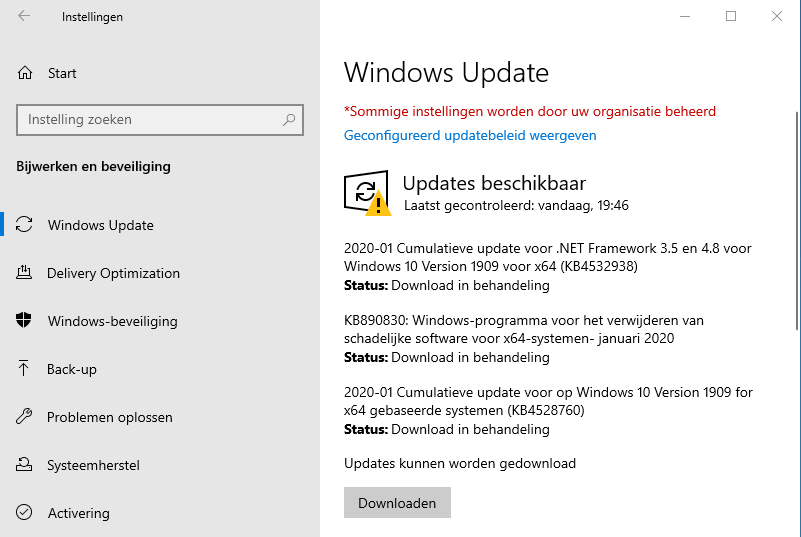
Task: Click the Windows-beveiliging shield icon
Action: 25,321
